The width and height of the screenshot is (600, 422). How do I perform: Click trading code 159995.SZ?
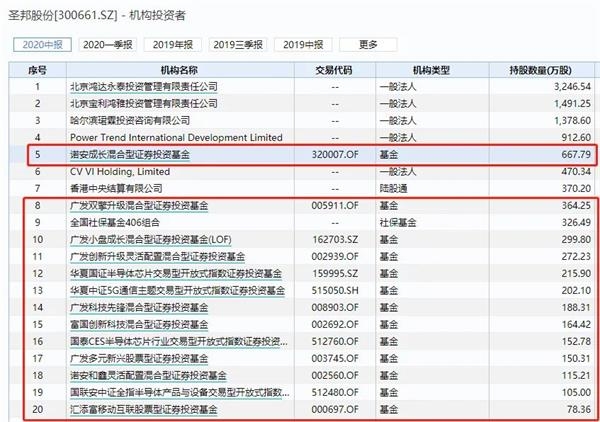pyautogui.click(x=335, y=274)
